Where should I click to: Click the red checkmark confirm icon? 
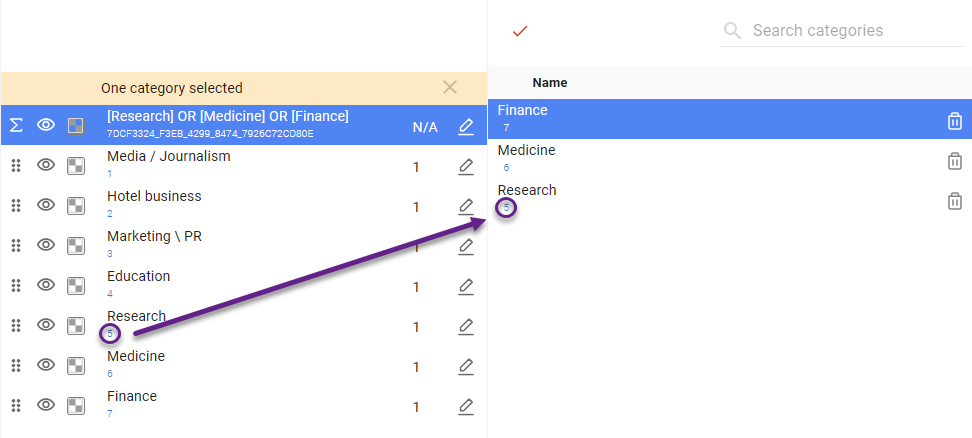519,31
